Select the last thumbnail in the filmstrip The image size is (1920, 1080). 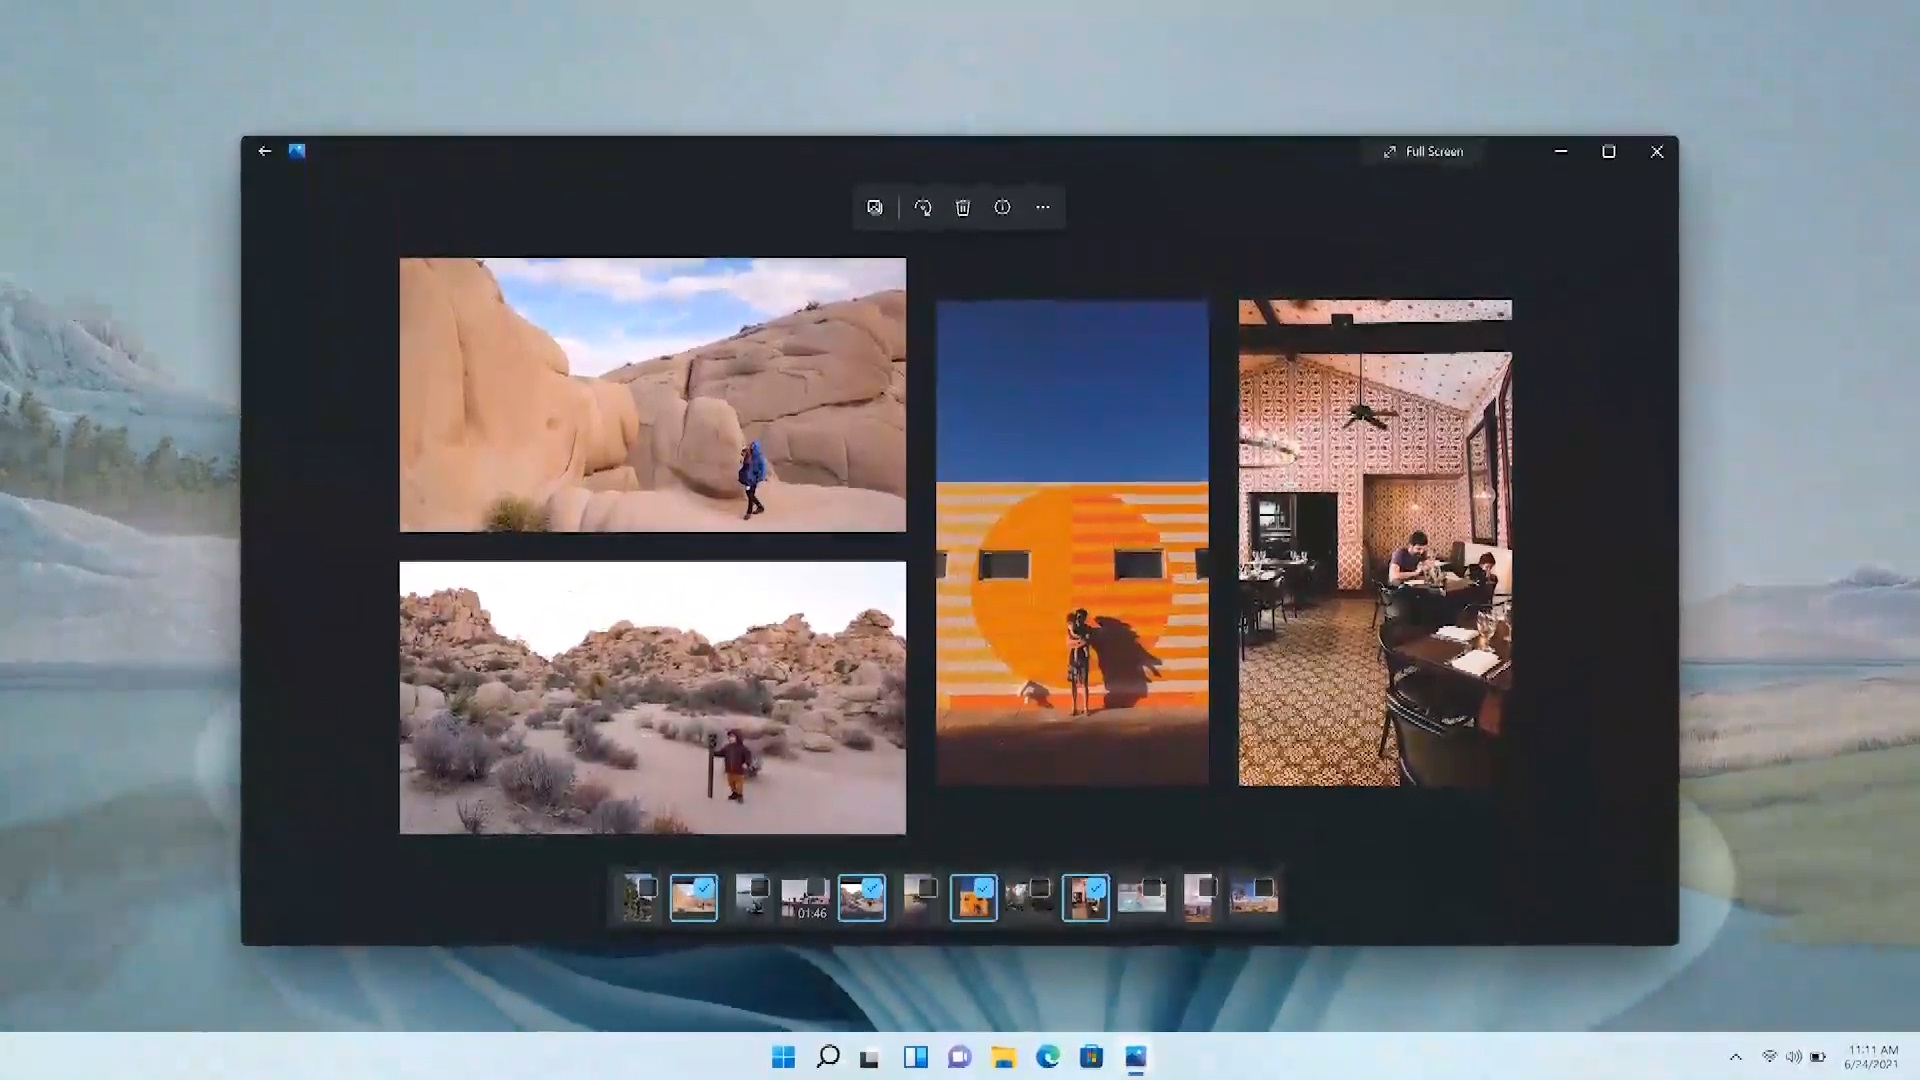1255,897
